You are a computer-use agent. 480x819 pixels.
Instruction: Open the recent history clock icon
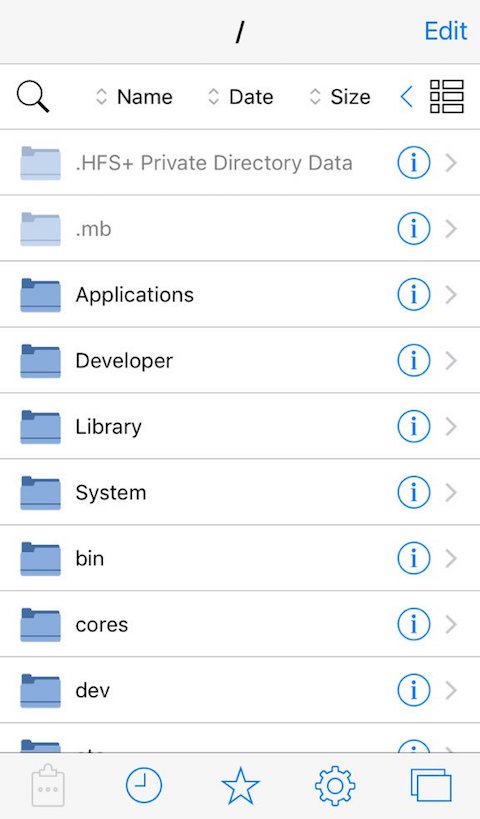144,785
